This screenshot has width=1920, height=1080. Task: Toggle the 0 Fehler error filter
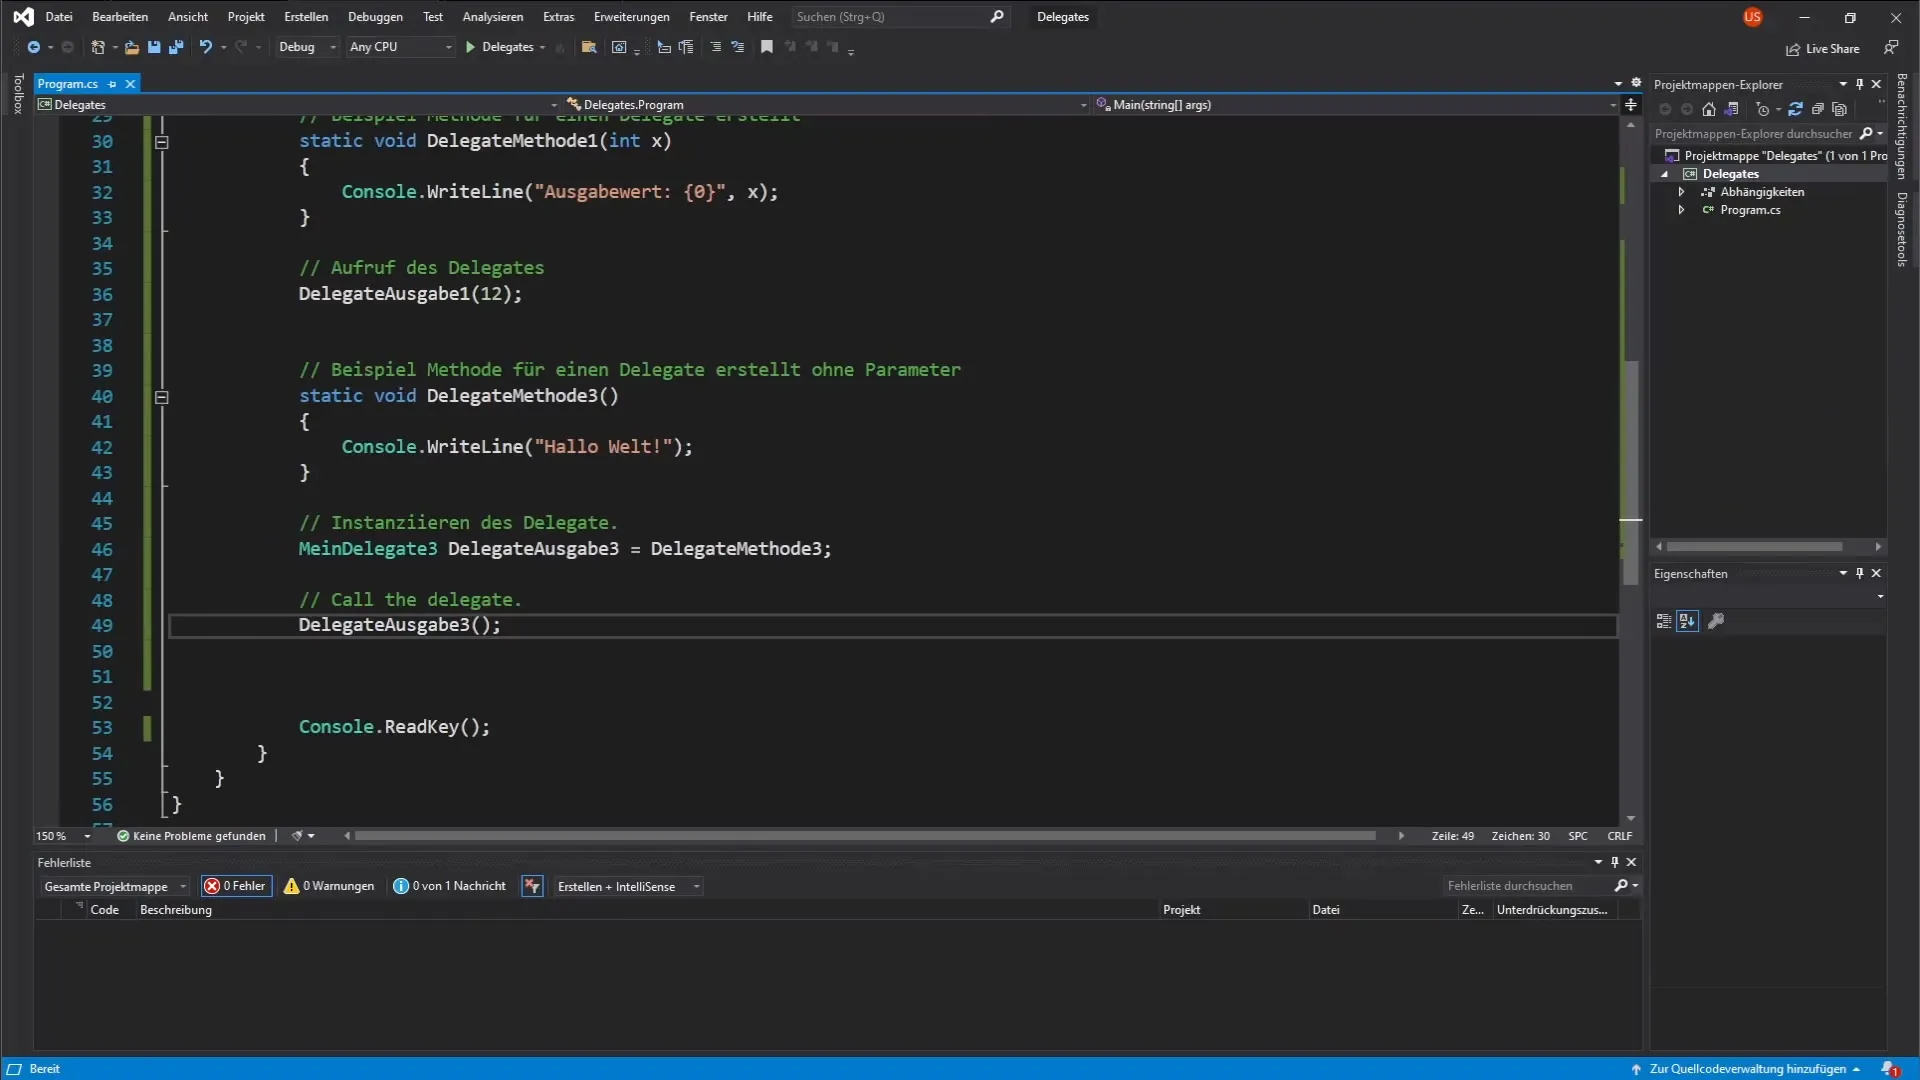236,886
